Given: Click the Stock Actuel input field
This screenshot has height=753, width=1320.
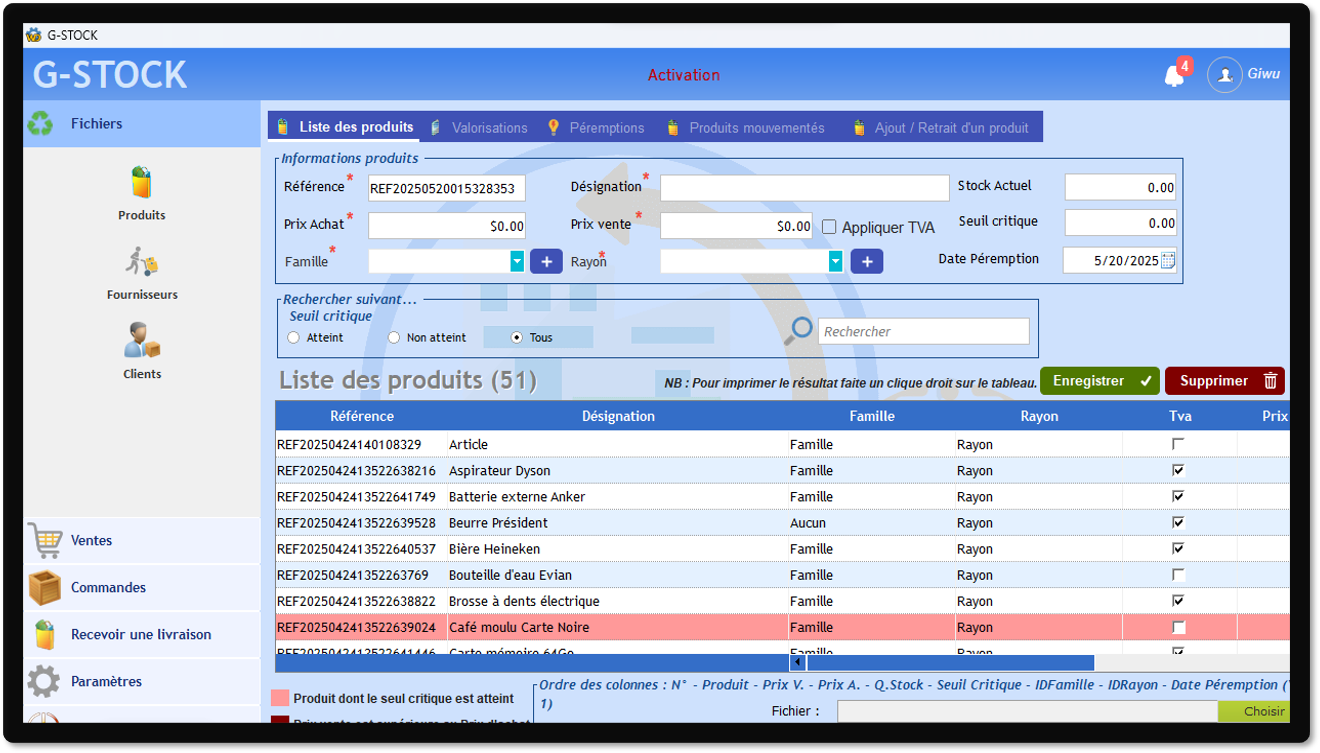Looking at the screenshot, I should 1120,187.
